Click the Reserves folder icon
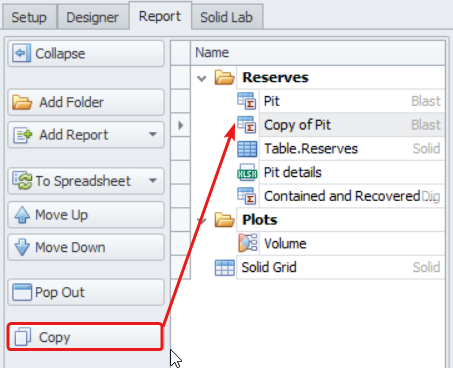 (224, 77)
